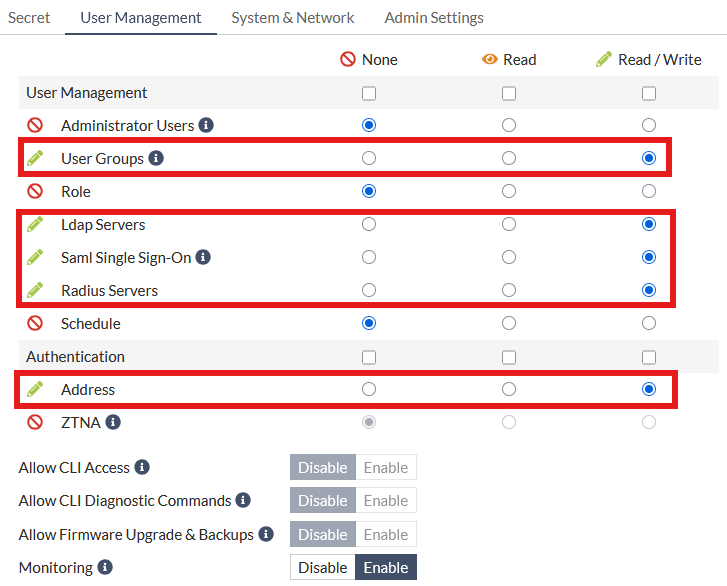
Task: Click info icon next to Saml Single Sign-On
Action: click(203, 258)
